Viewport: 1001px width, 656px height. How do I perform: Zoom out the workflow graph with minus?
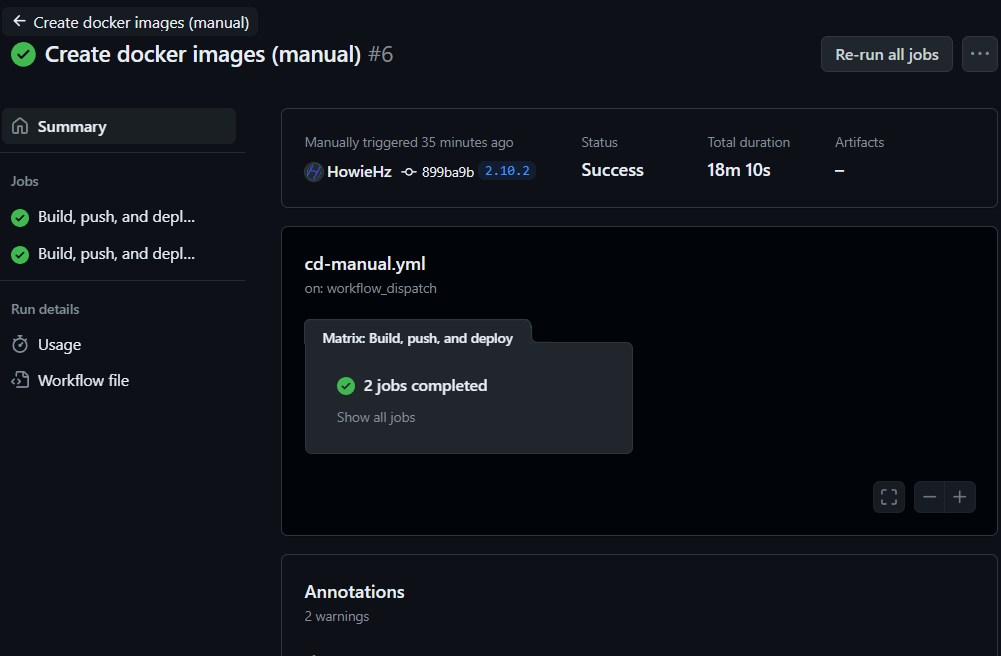(930, 496)
